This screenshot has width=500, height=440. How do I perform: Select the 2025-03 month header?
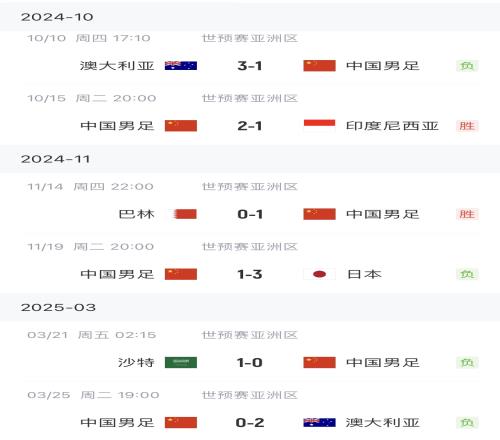250,307
